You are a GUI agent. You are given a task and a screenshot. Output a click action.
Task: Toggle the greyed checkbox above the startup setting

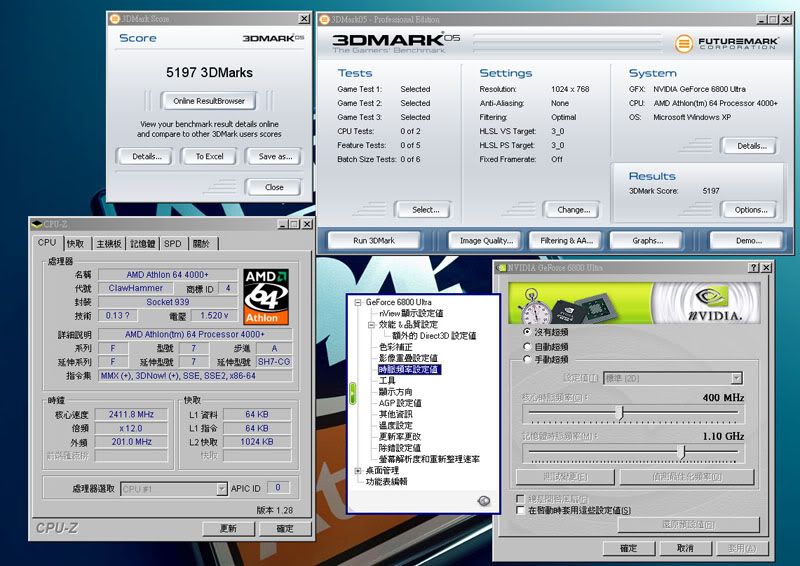(x=520, y=498)
